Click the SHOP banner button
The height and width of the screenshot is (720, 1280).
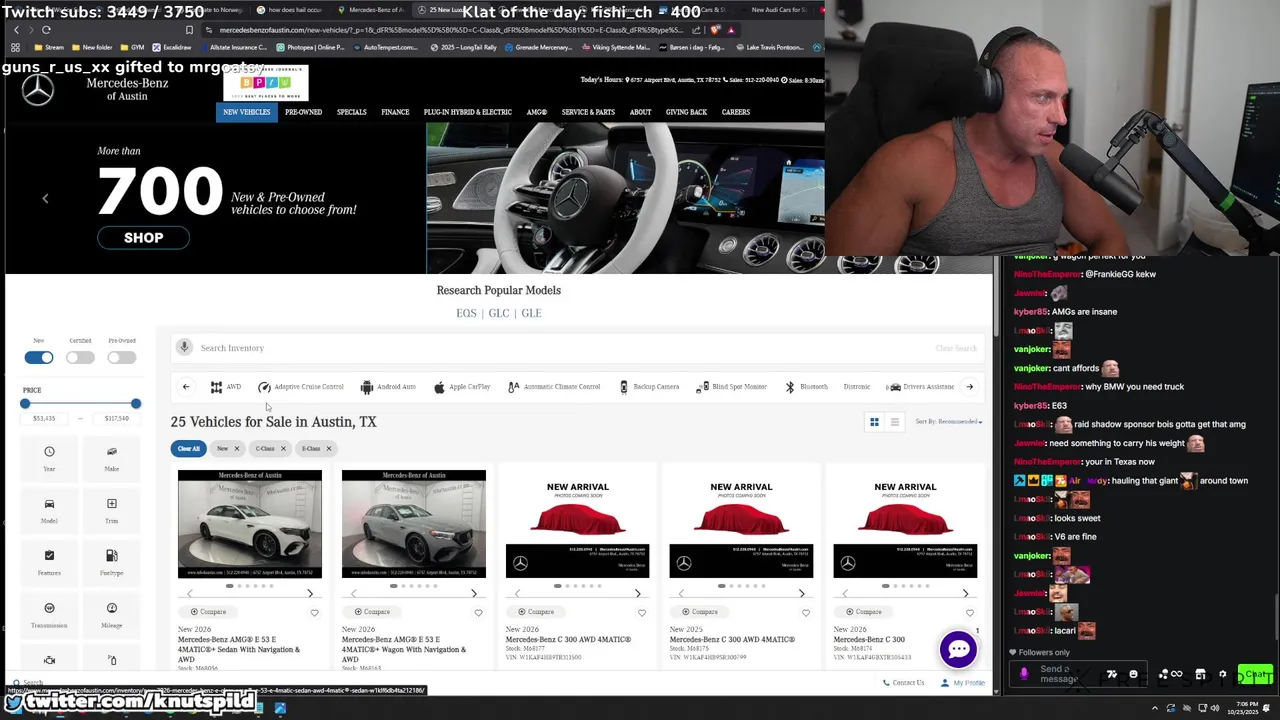(x=143, y=237)
